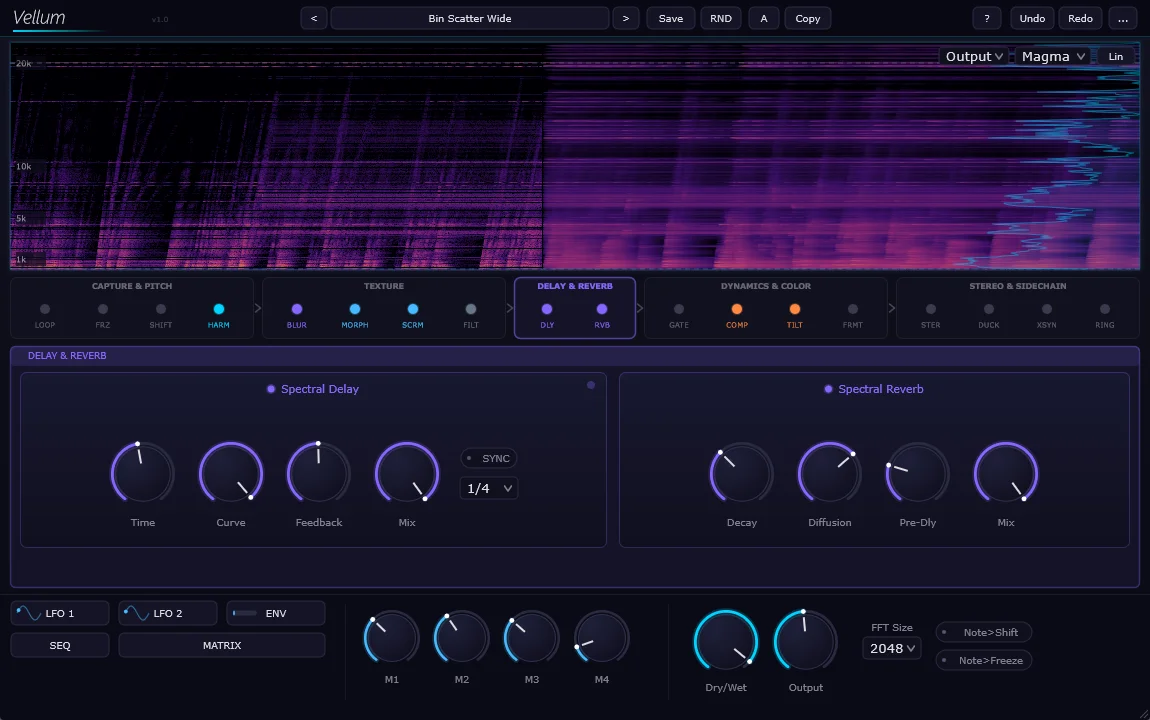Toggle the delay SYNC switch
This screenshot has width=1150, height=720.
[488, 458]
